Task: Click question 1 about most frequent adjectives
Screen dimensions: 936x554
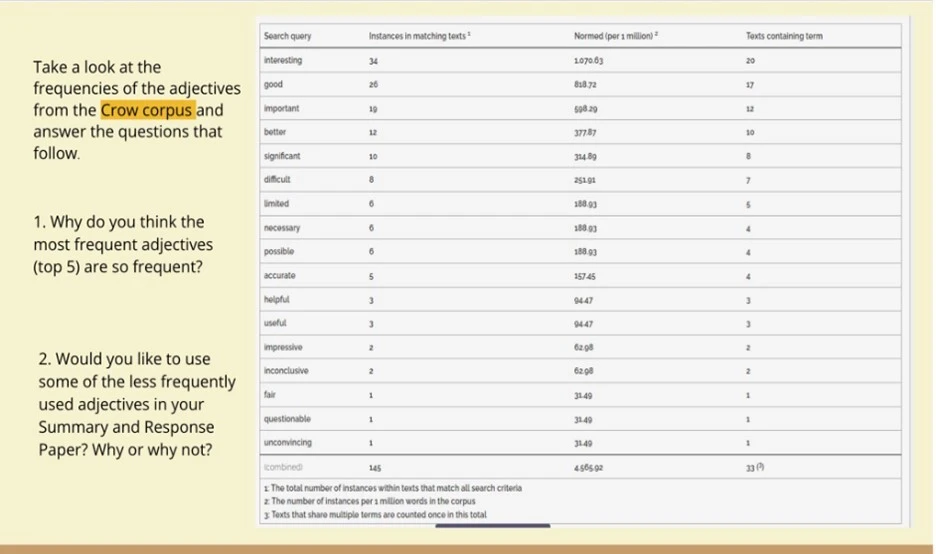Action: (x=123, y=245)
